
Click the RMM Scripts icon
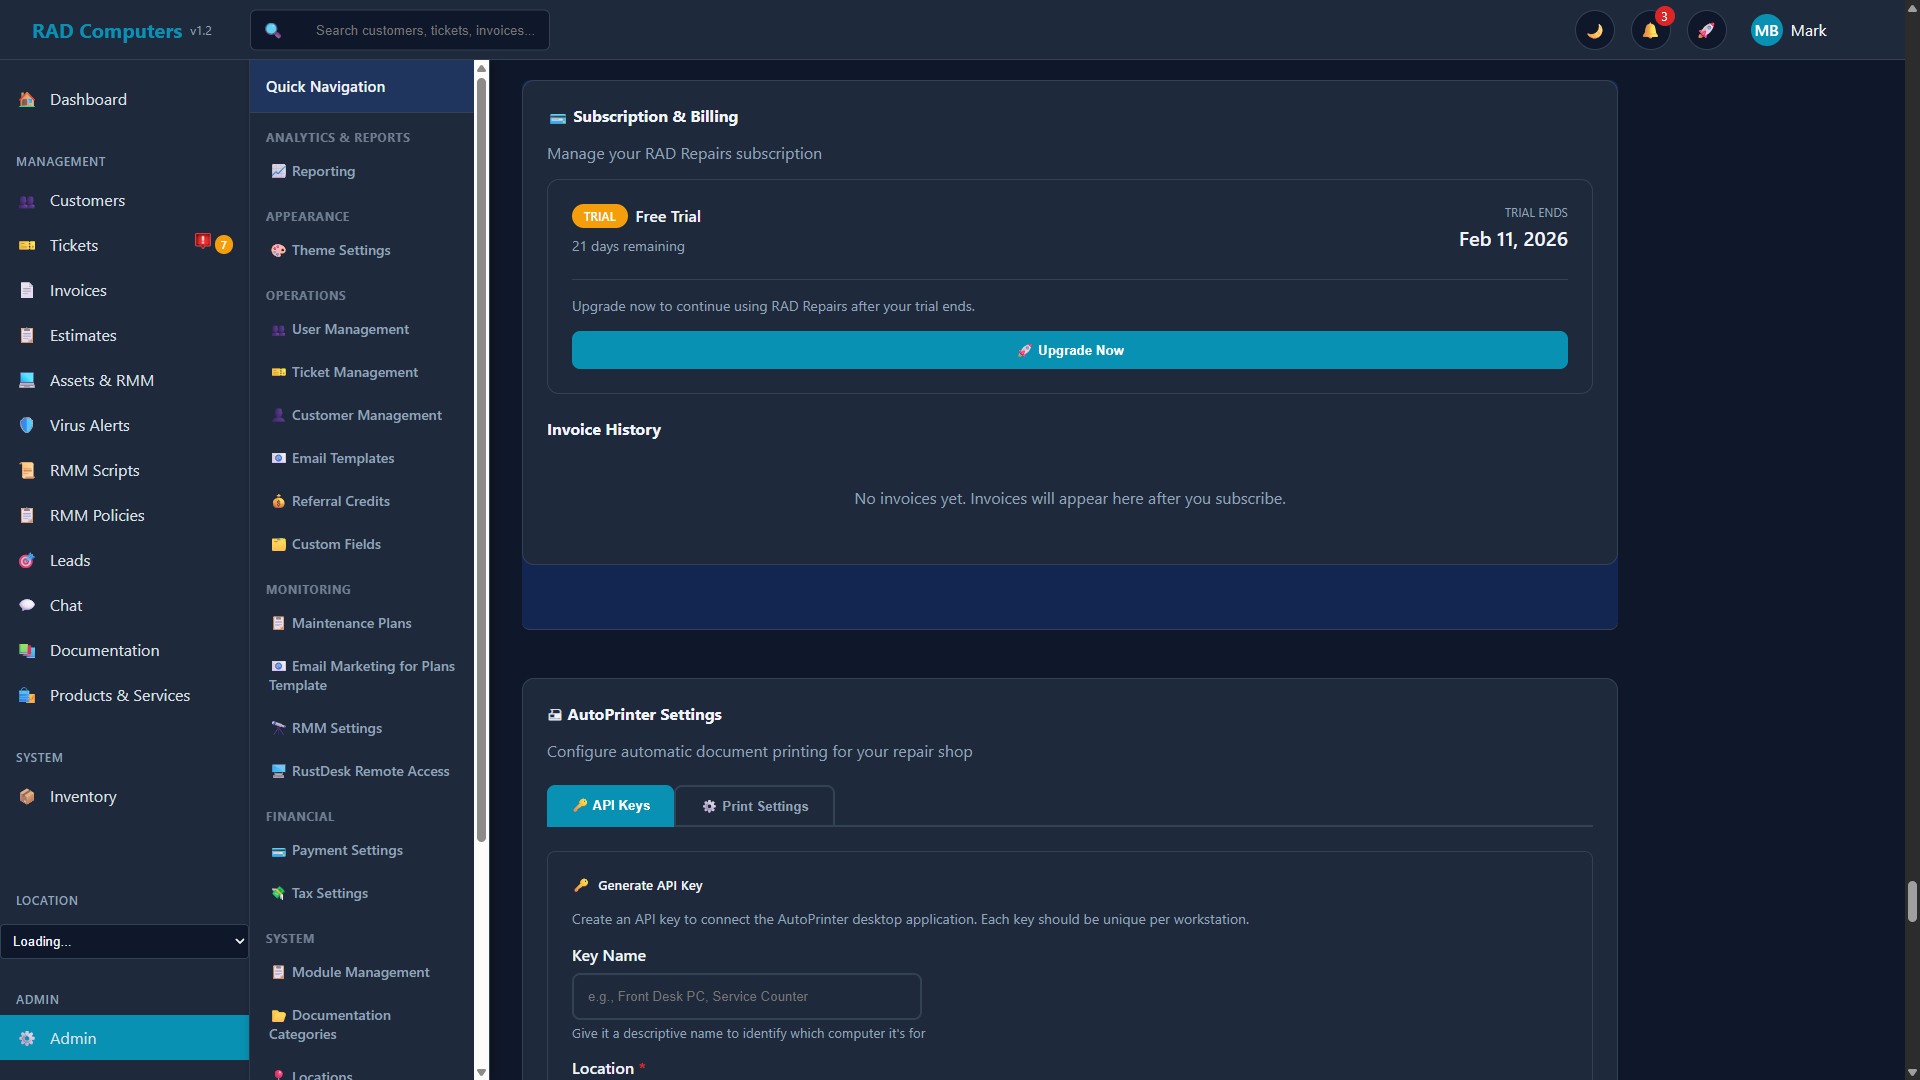(x=26, y=470)
